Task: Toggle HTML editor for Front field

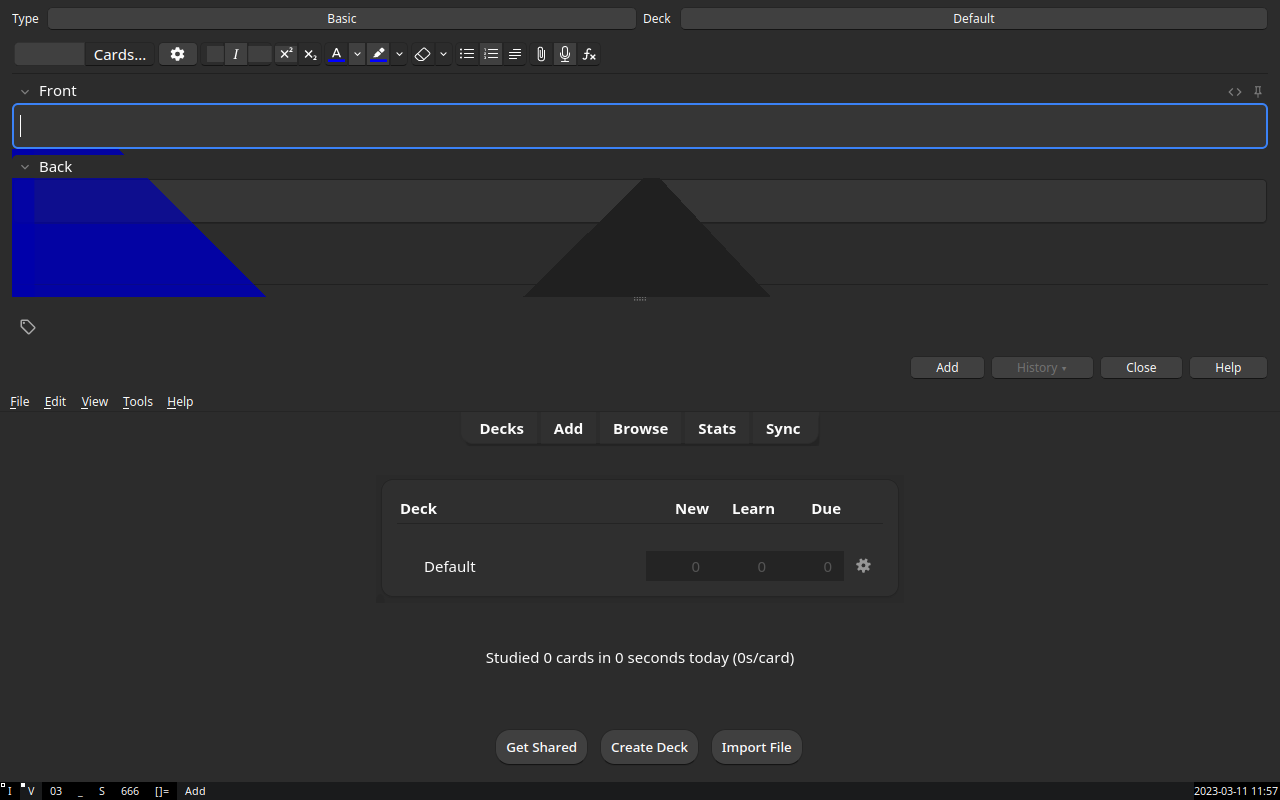Action: (1235, 91)
